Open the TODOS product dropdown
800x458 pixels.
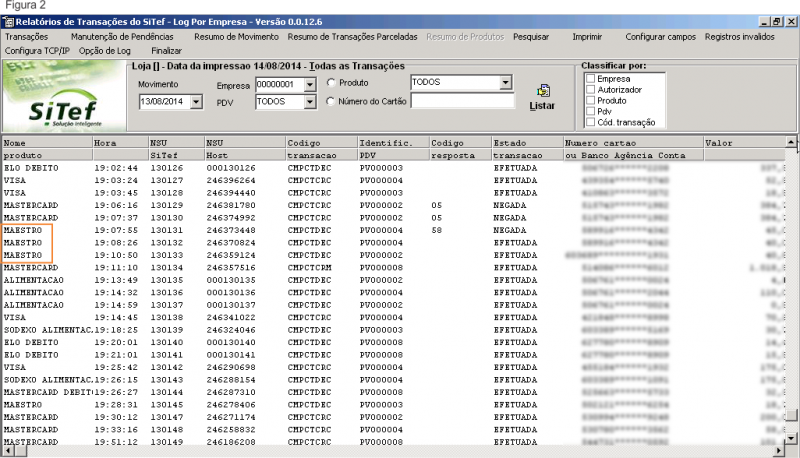(505, 82)
